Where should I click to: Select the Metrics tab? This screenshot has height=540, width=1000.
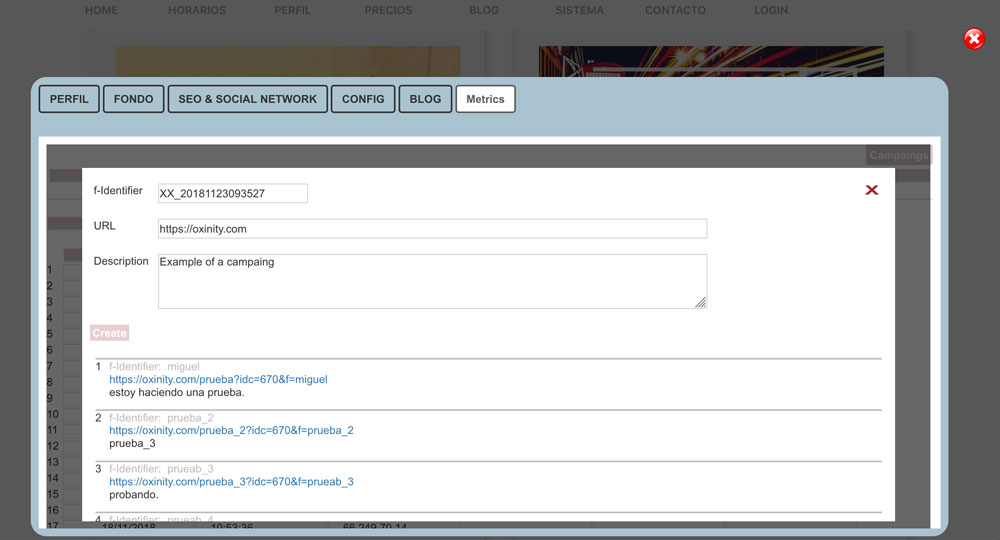[485, 99]
